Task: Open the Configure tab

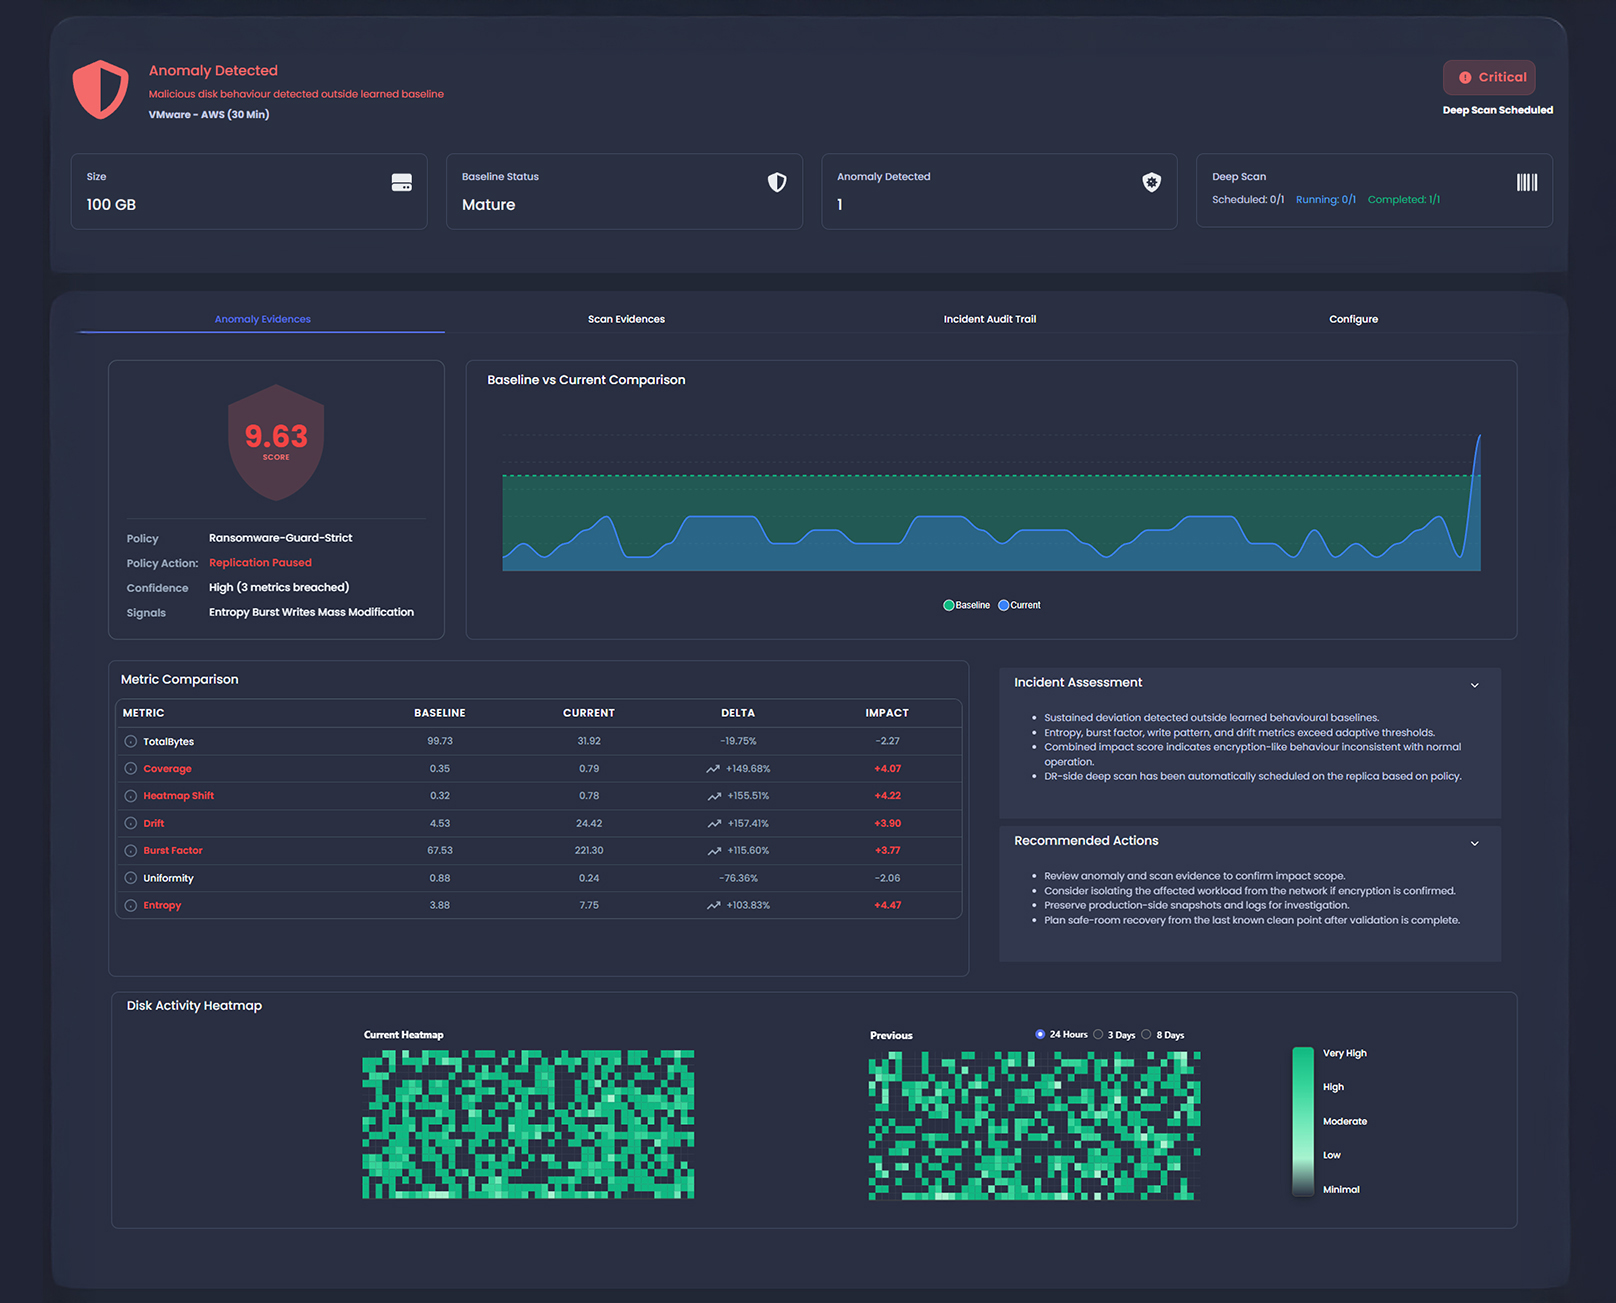Action: coord(1353,319)
